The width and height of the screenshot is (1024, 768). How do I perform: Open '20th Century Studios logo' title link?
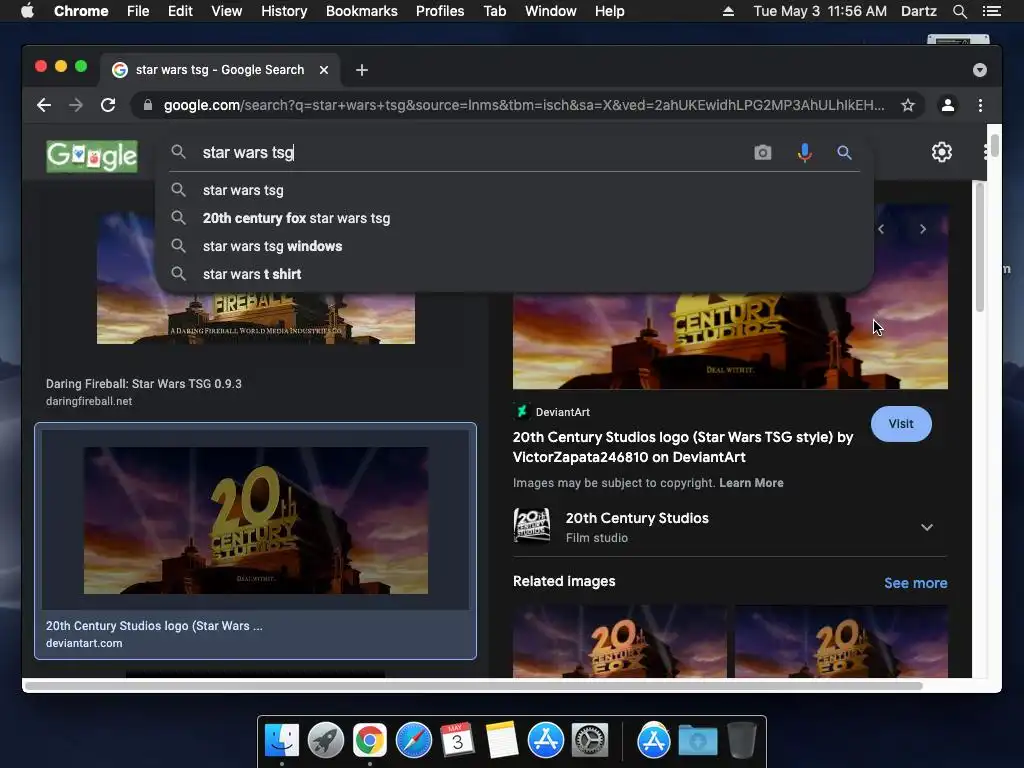pos(683,447)
